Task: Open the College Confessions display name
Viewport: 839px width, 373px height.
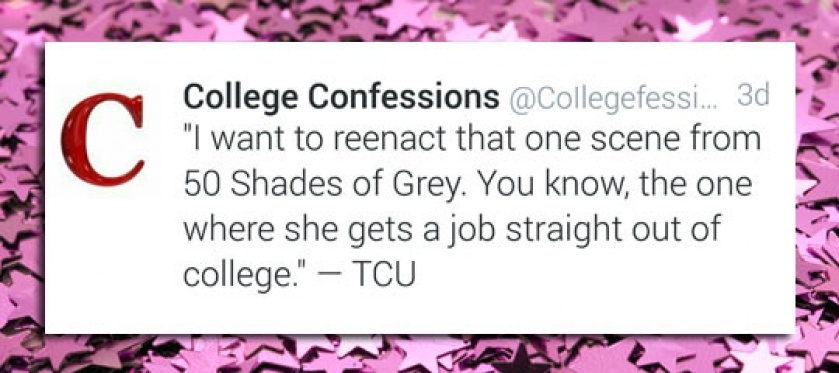Action: tap(341, 98)
